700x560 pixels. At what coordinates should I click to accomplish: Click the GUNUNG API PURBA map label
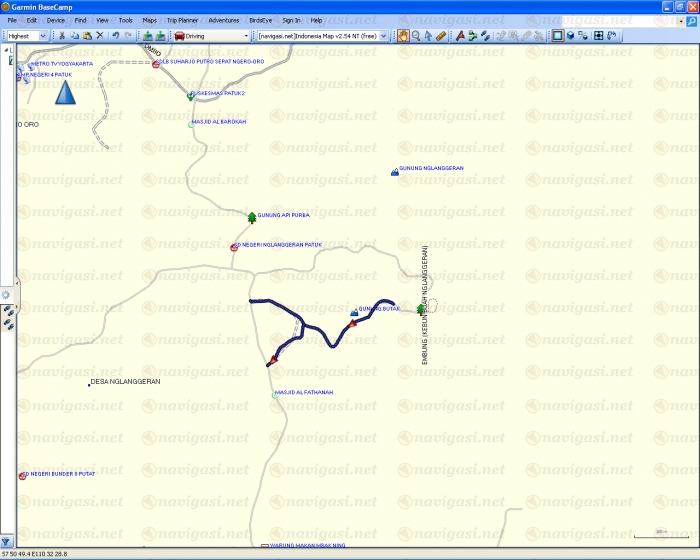(283, 215)
